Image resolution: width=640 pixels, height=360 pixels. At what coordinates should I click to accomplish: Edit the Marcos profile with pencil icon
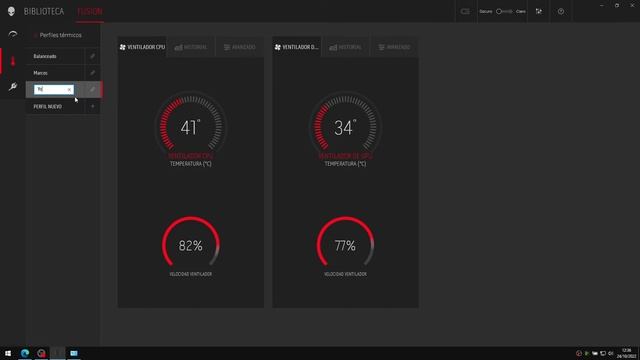pos(93,73)
